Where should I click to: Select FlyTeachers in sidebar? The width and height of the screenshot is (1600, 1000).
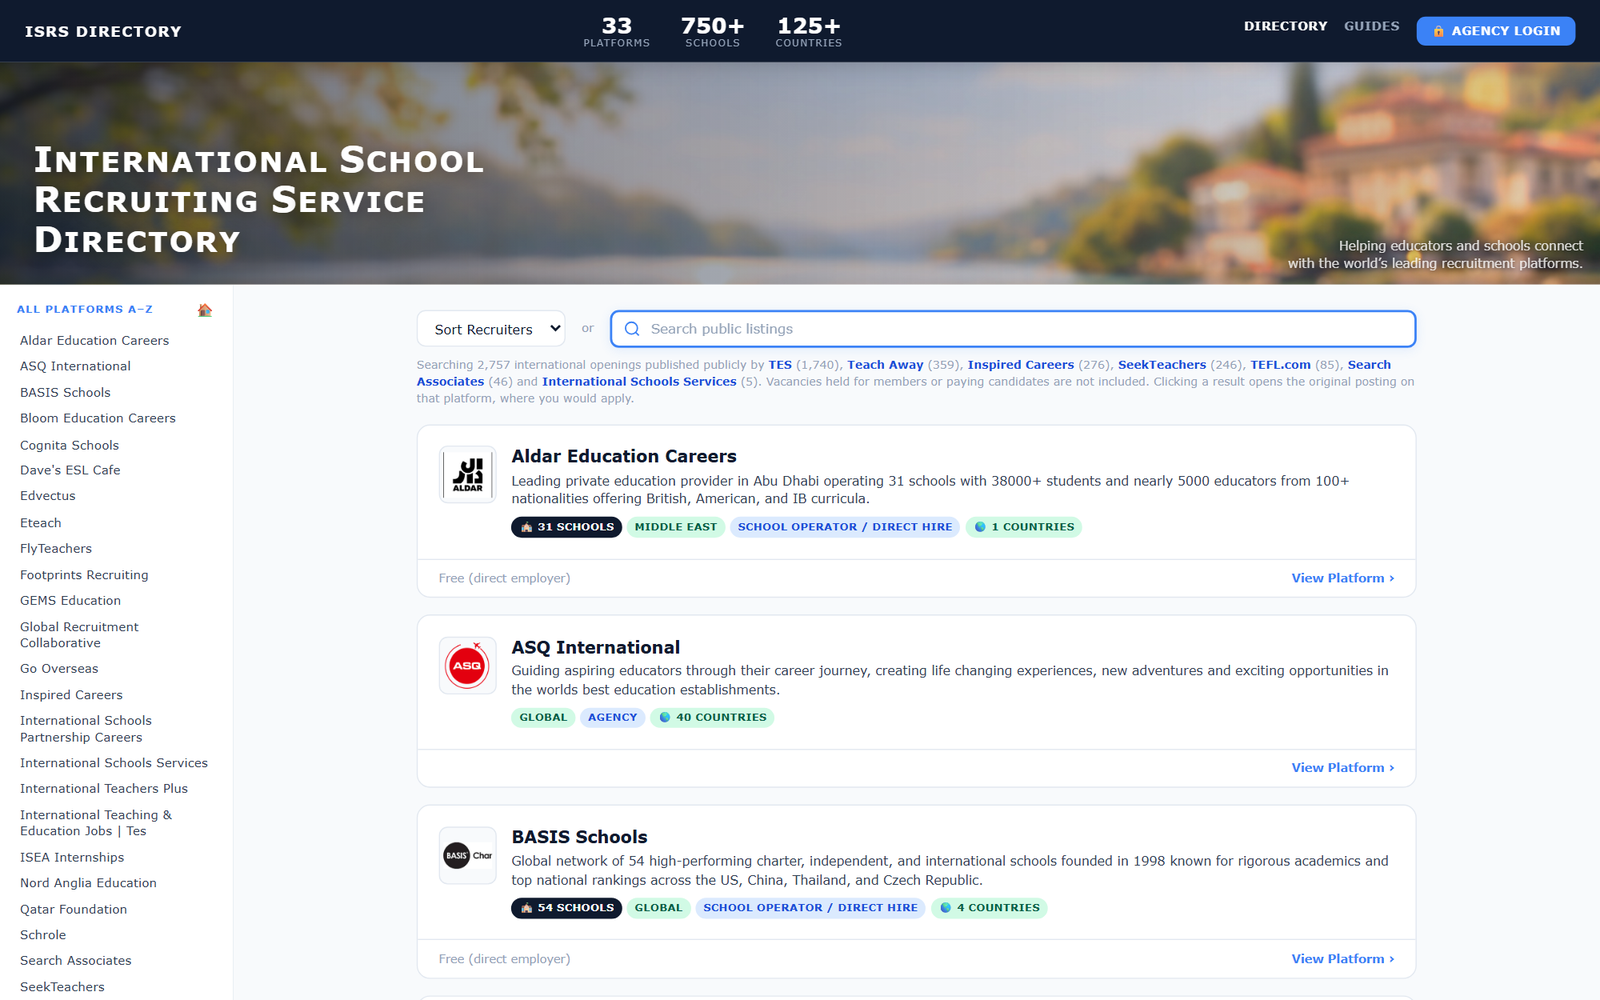55,549
